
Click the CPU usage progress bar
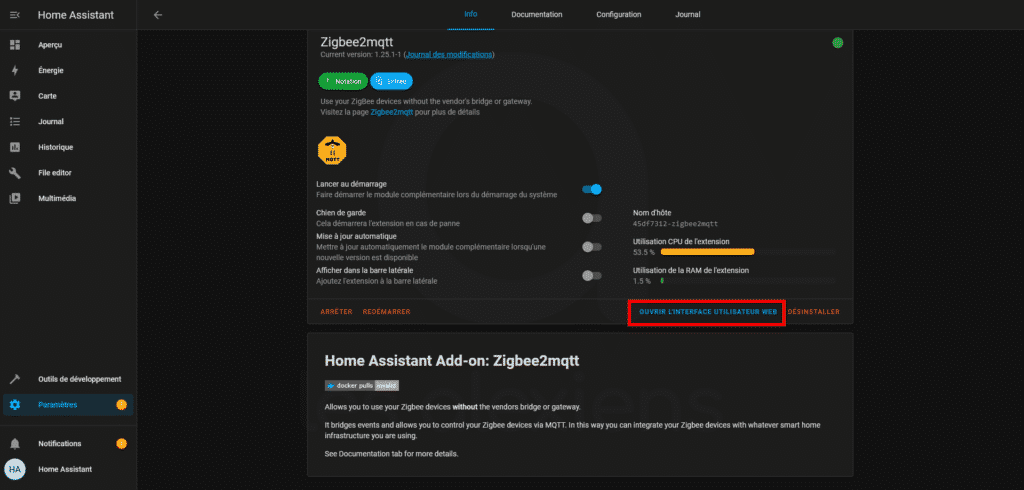click(x=748, y=252)
